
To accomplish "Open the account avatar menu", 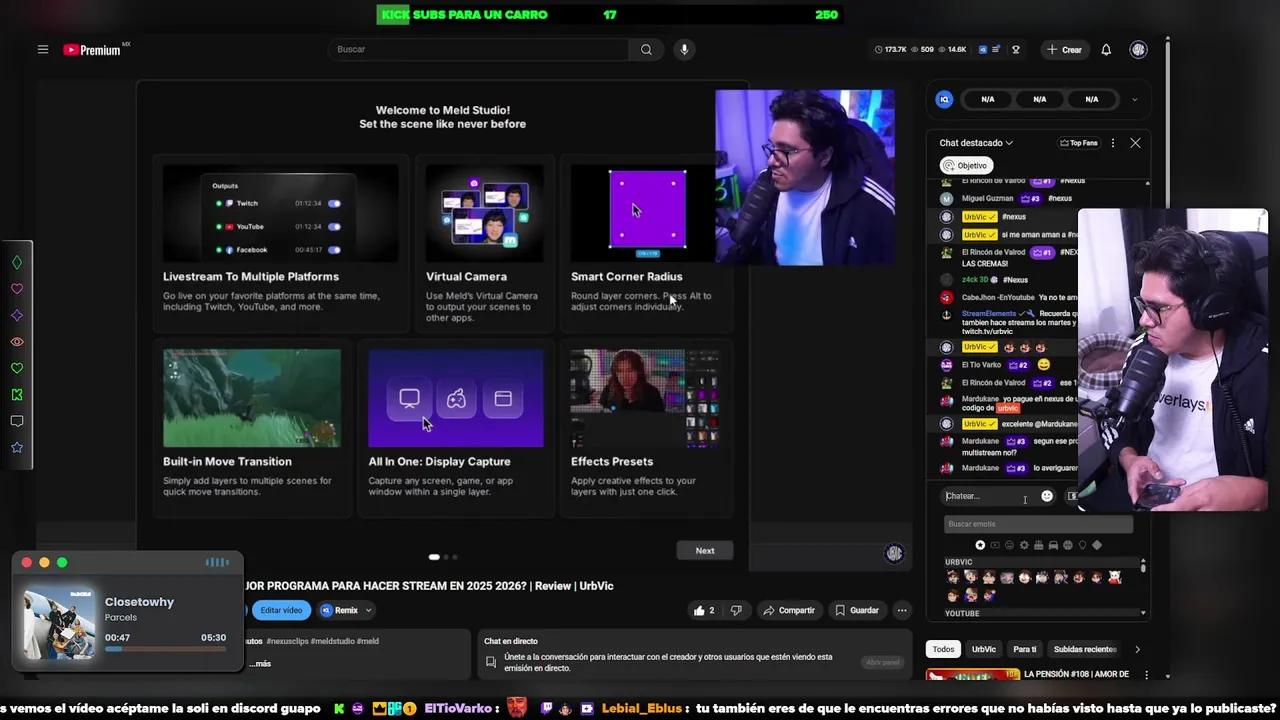I will (x=1138, y=49).
